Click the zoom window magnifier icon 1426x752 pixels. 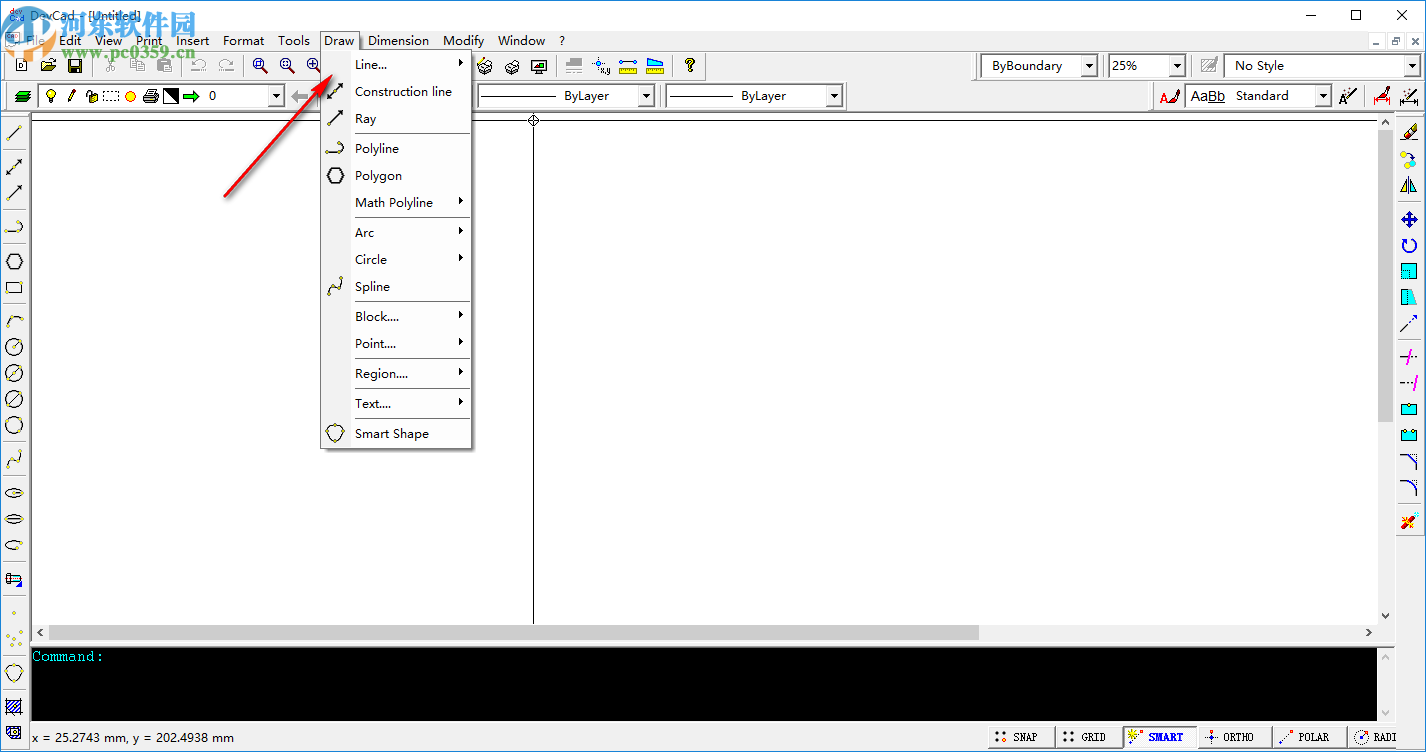[260, 66]
